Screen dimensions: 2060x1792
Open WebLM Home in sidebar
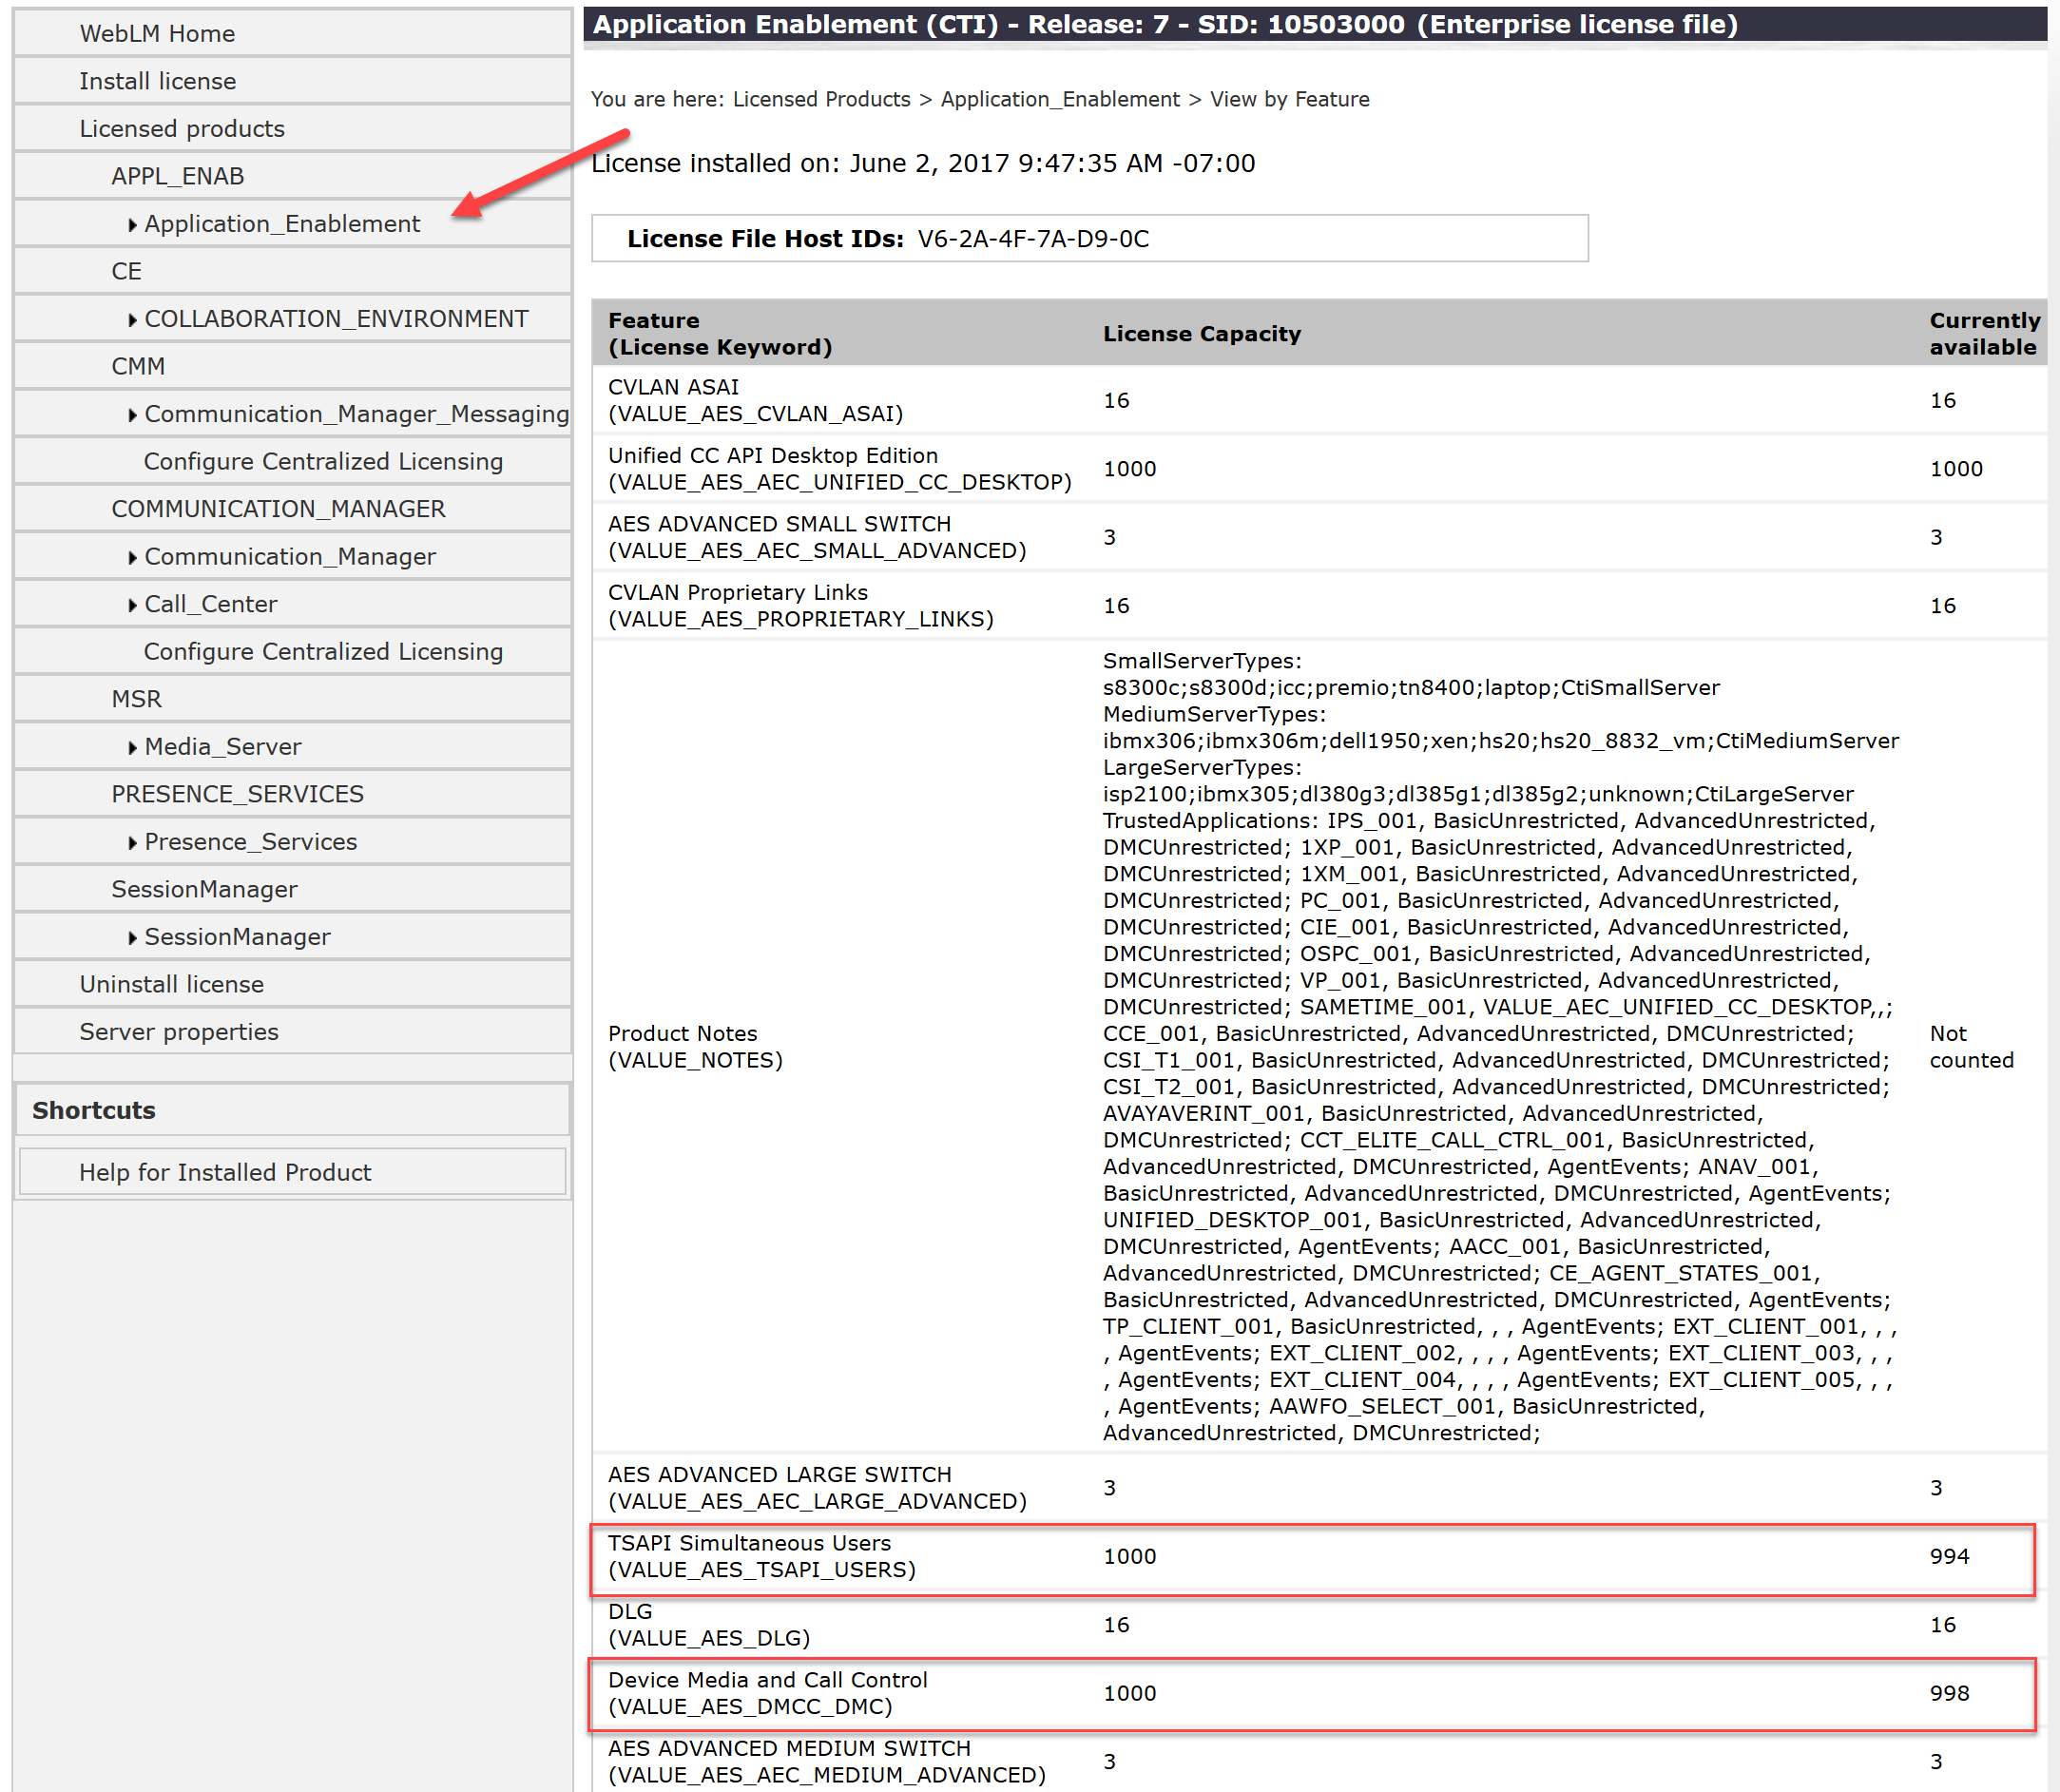(157, 33)
